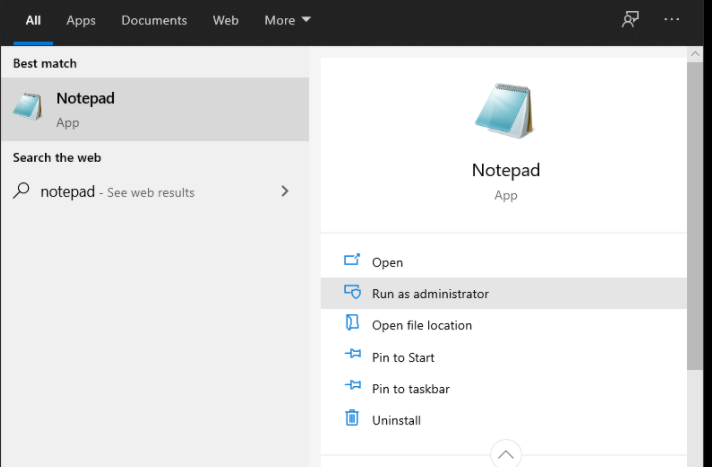Click the magnifier icon beside notepad web search

(21, 191)
